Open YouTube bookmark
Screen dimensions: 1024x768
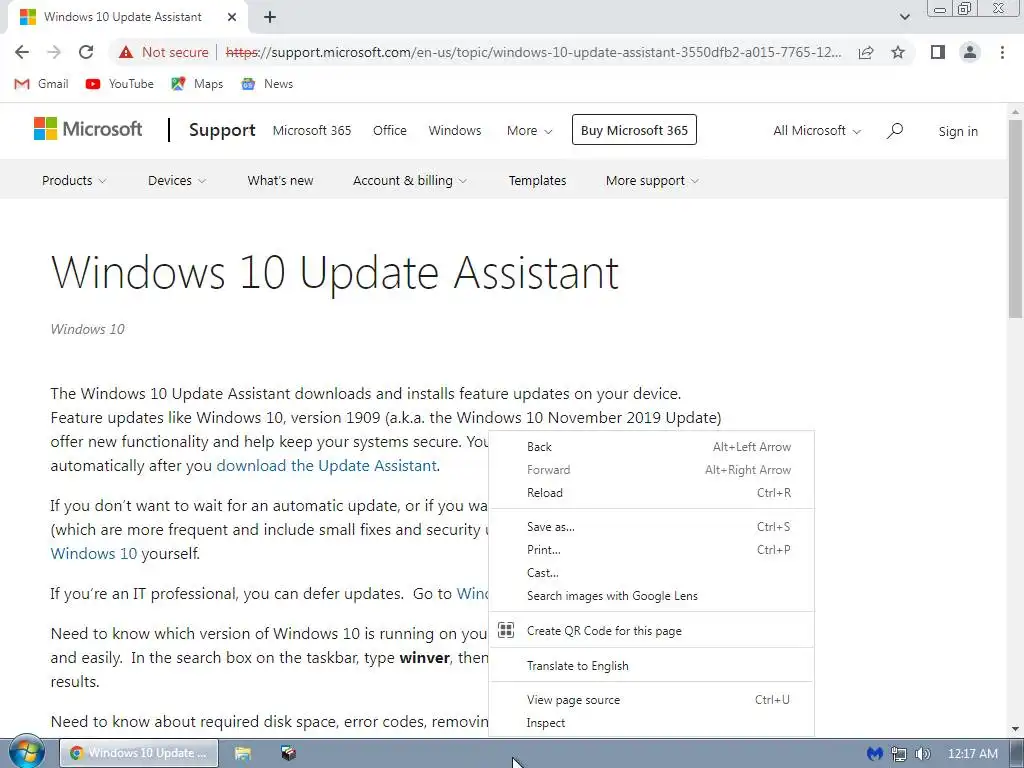click(120, 84)
